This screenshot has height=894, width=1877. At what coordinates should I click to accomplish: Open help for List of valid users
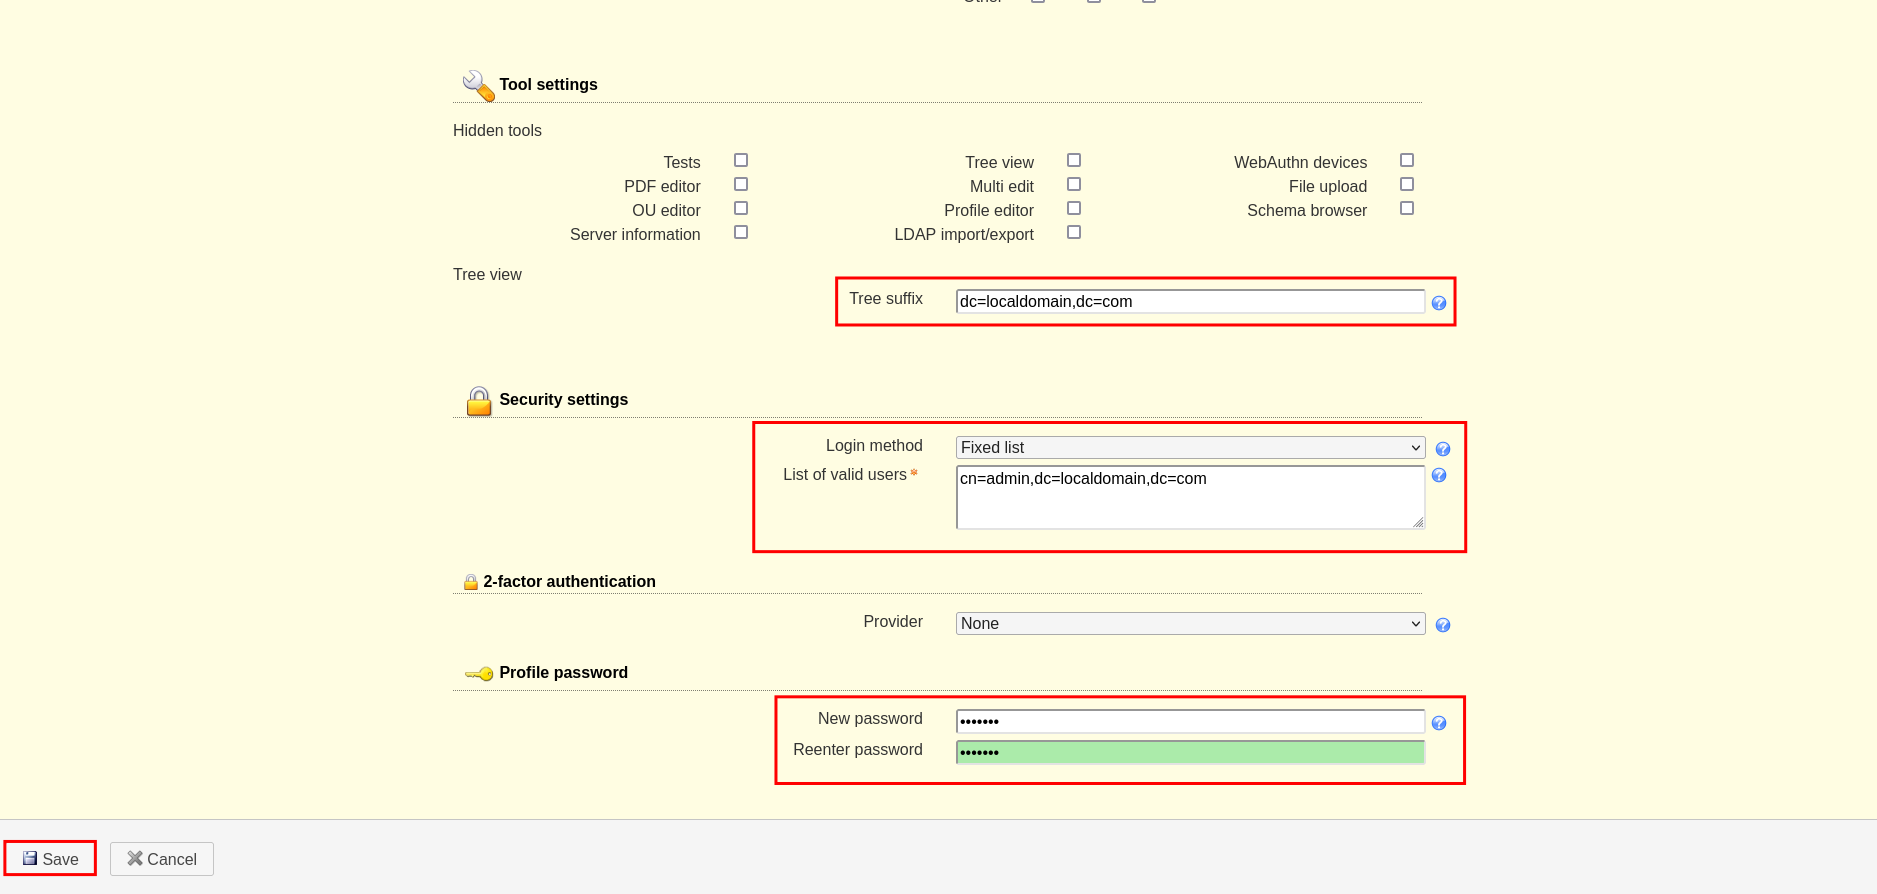[1439, 475]
